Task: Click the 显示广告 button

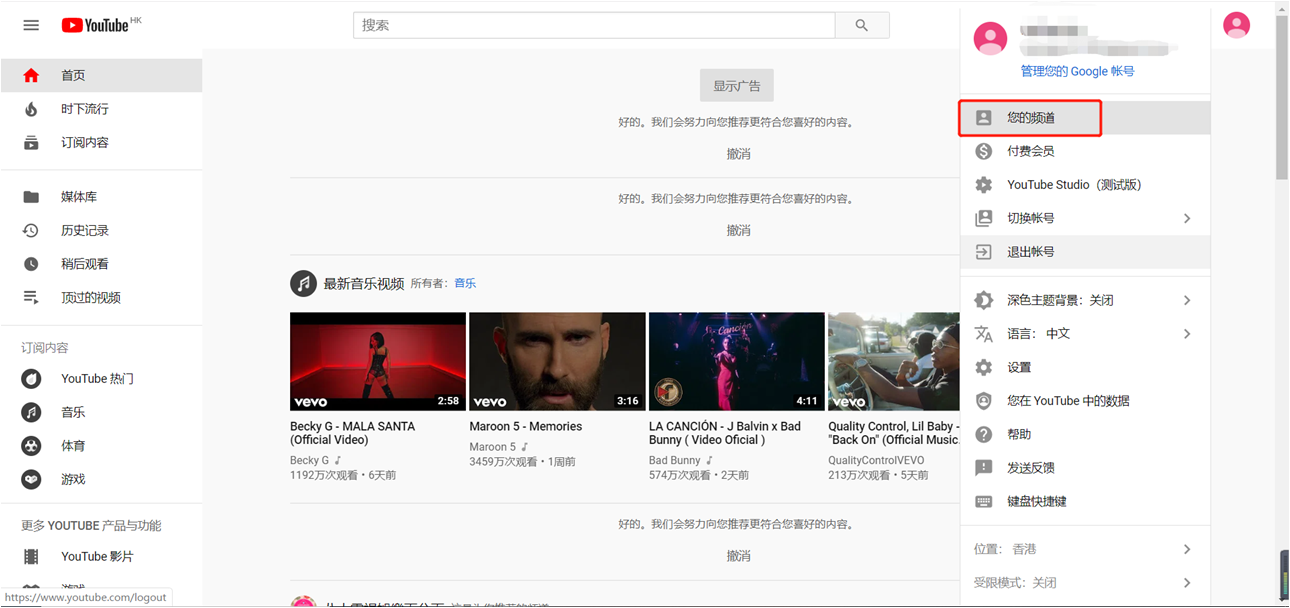Action: tap(737, 86)
